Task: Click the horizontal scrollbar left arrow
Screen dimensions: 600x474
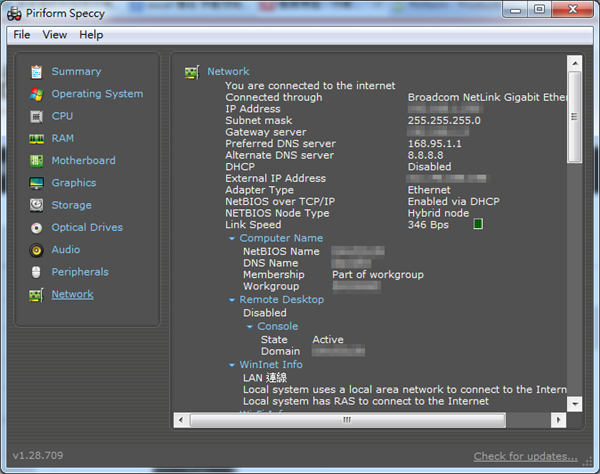Action: (181, 420)
